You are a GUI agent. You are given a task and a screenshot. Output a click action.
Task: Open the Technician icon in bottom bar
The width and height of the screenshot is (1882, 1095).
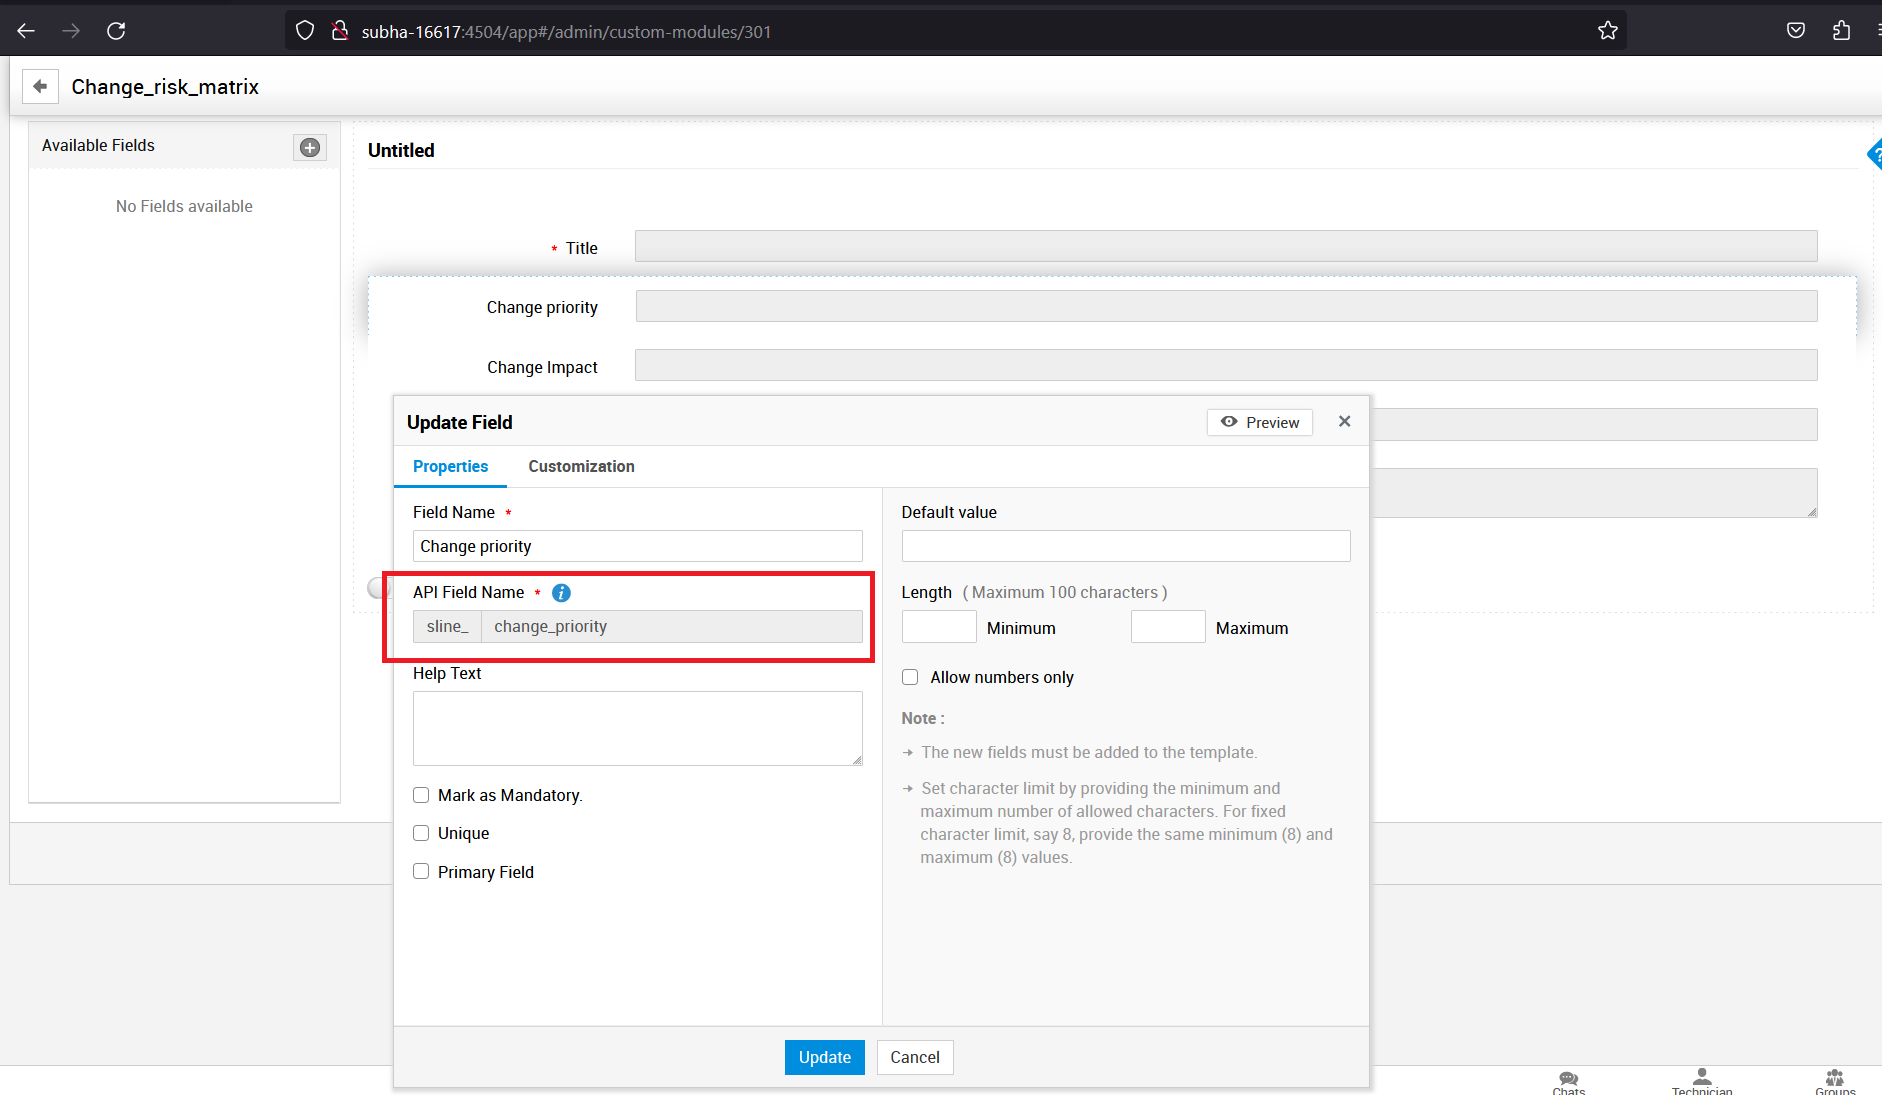[1701, 1081]
